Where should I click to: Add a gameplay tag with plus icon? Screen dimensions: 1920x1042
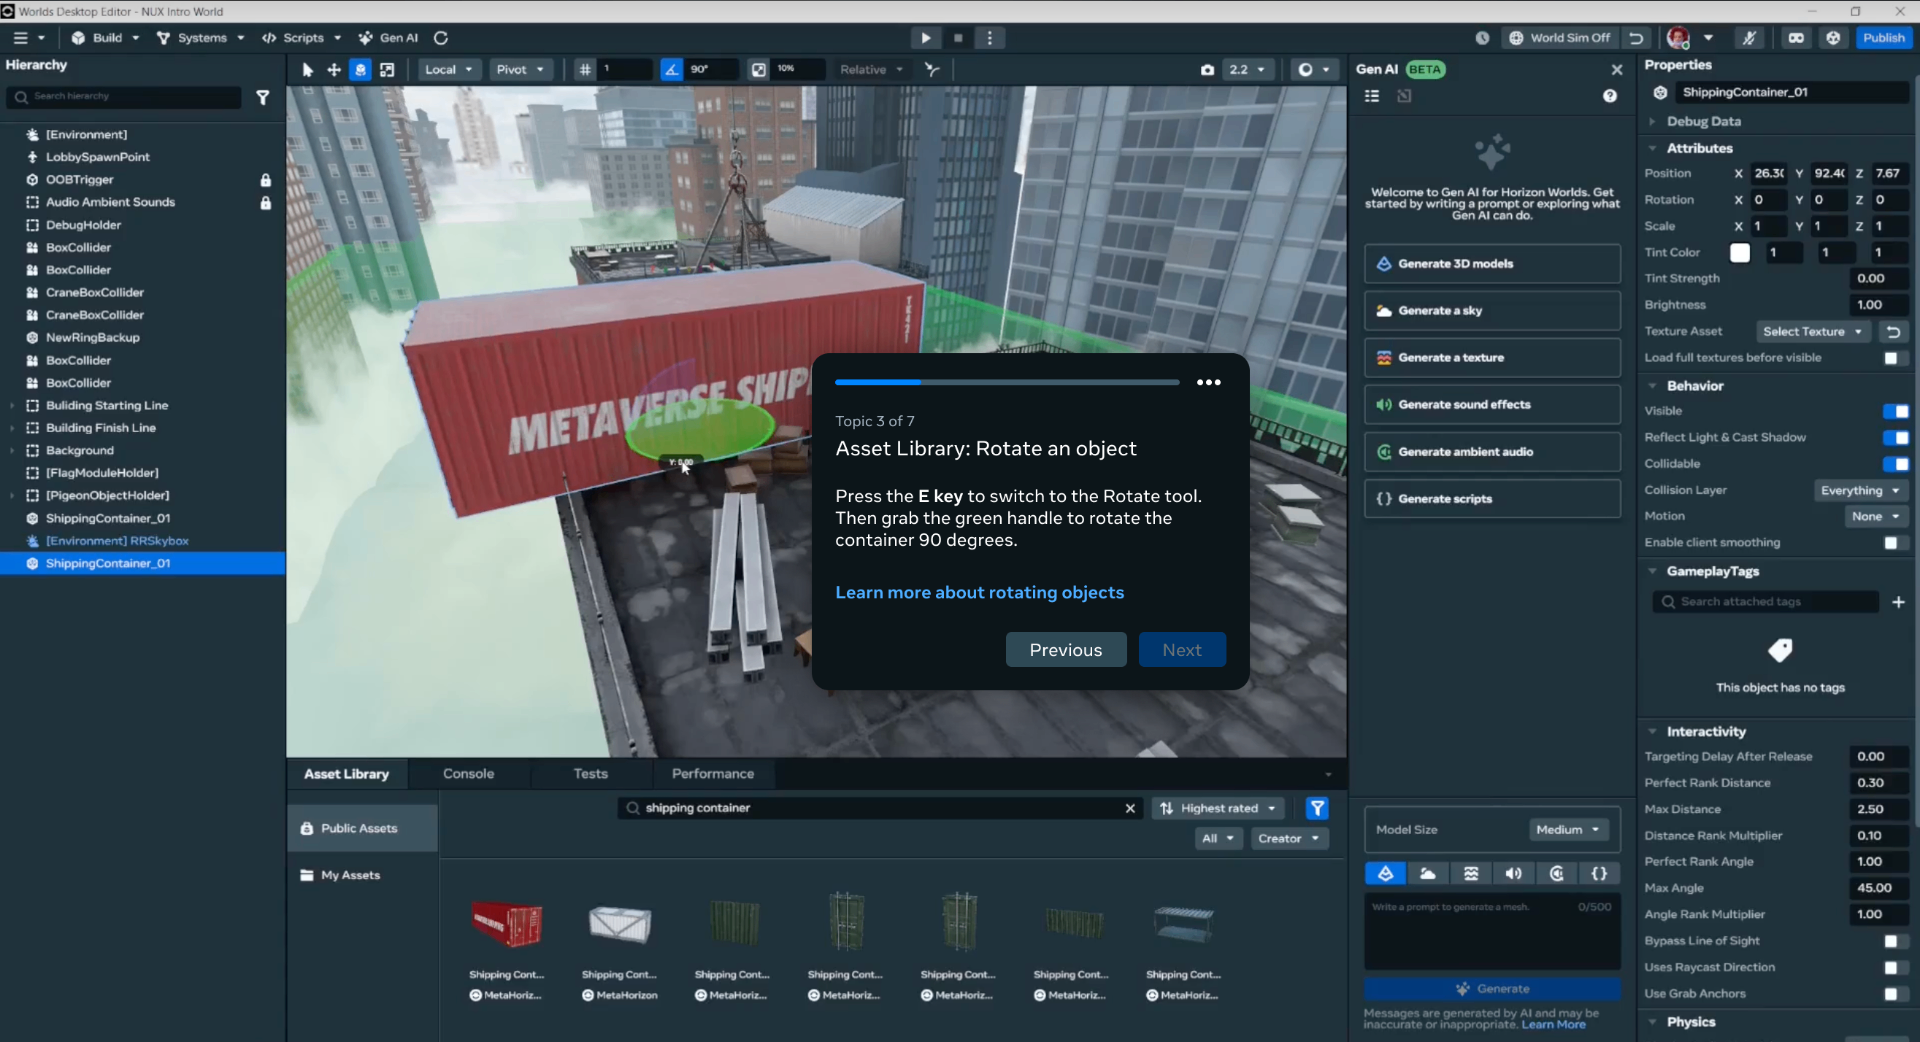coord(1898,602)
